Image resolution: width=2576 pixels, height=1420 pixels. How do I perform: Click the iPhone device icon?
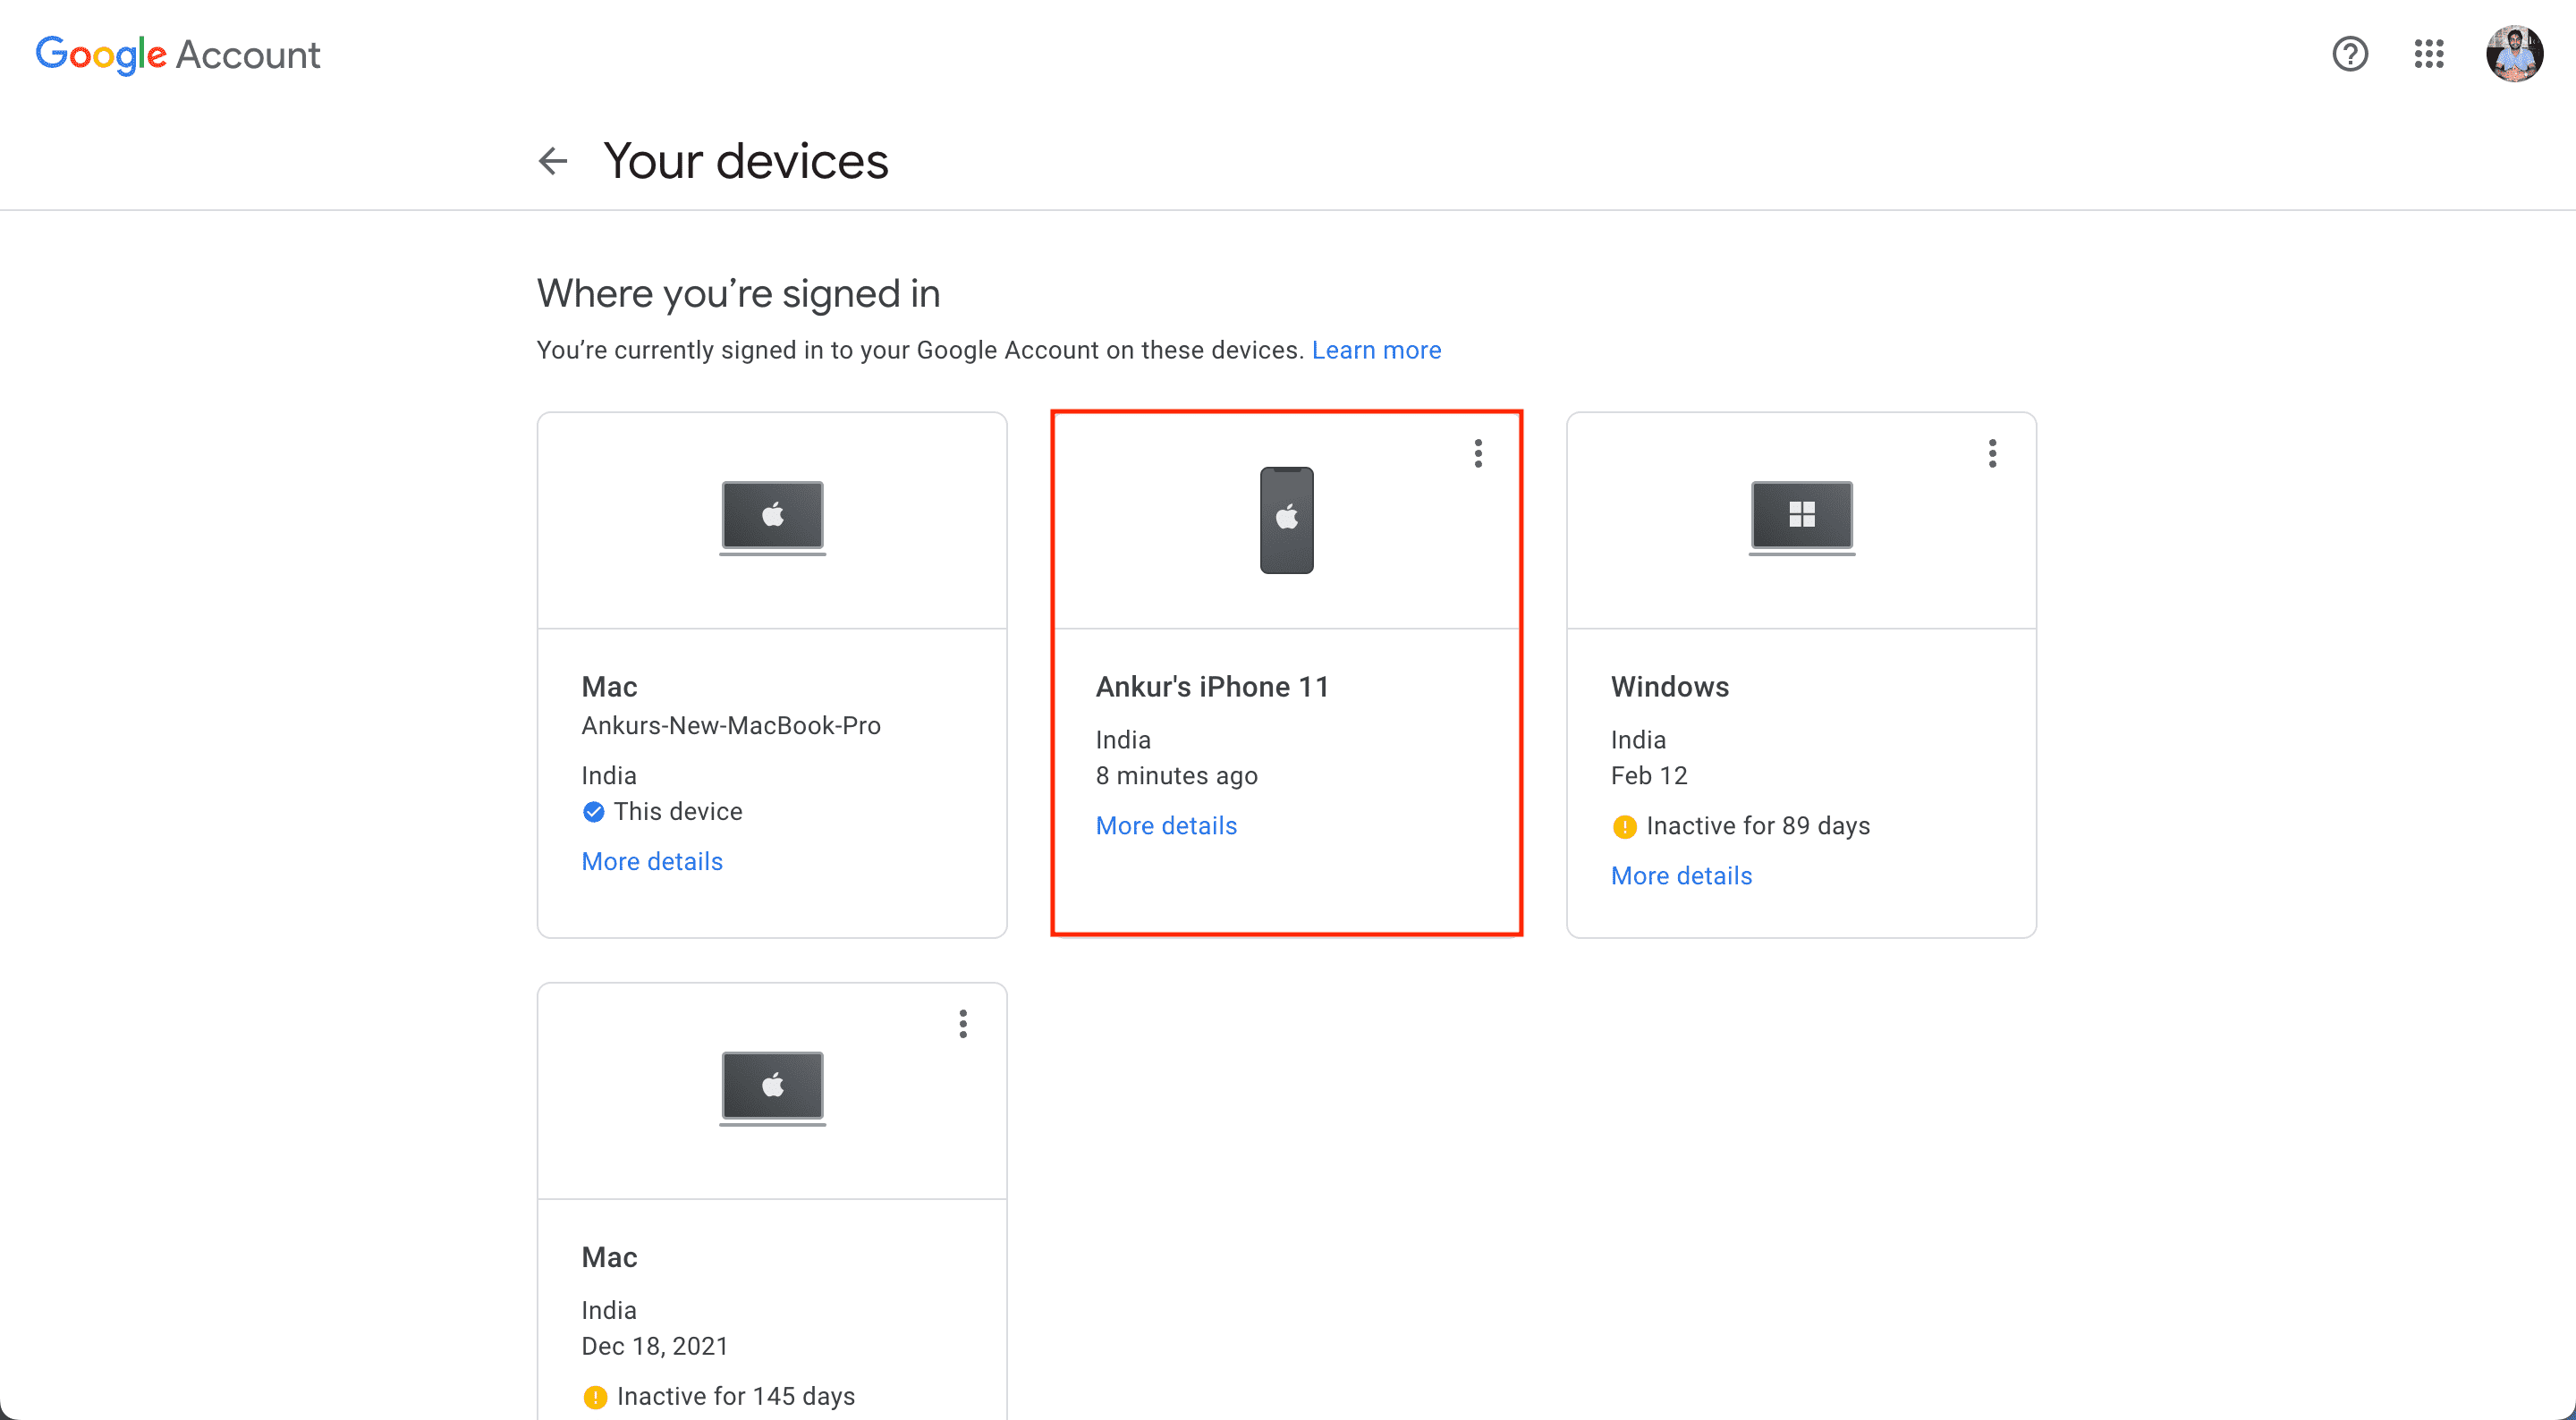(x=1287, y=520)
